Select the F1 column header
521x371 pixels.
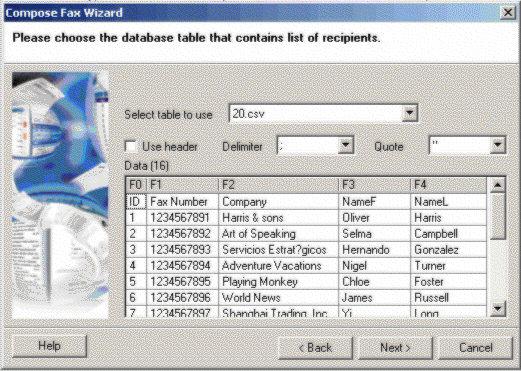[182, 185]
